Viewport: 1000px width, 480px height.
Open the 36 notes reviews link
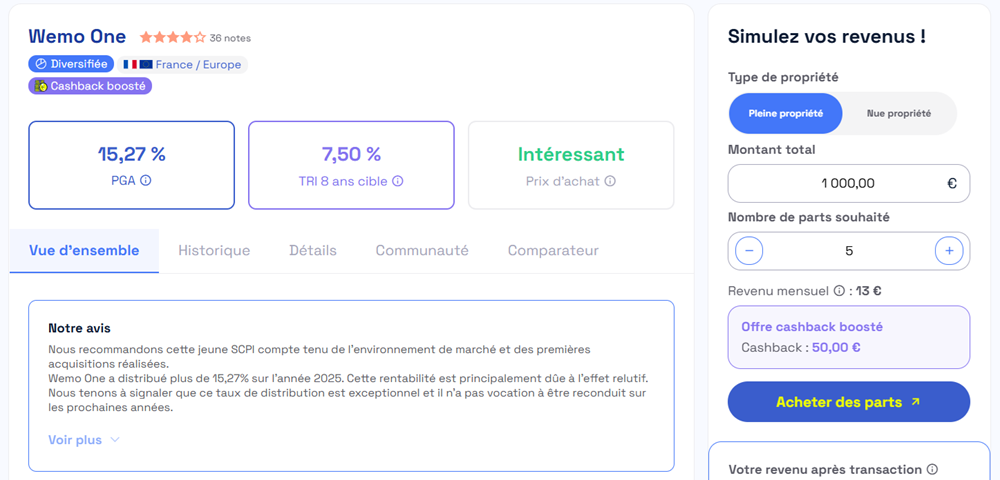[230, 38]
